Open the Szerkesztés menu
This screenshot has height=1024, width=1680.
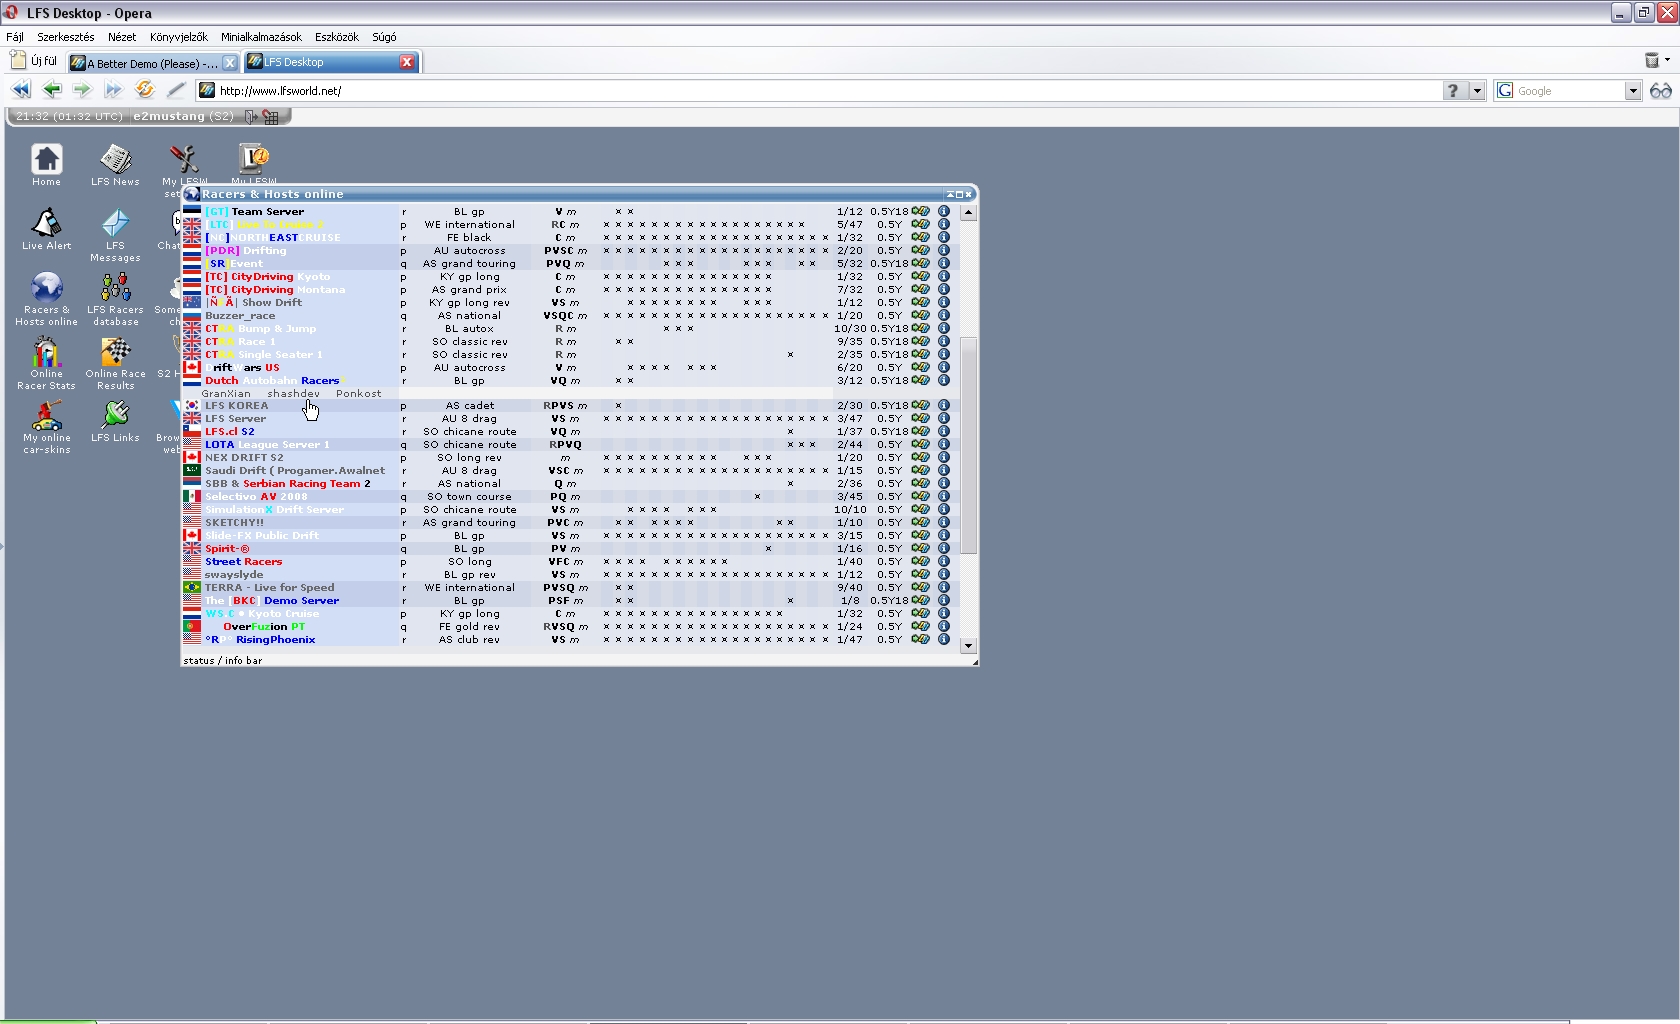pyautogui.click(x=66, y=37)
